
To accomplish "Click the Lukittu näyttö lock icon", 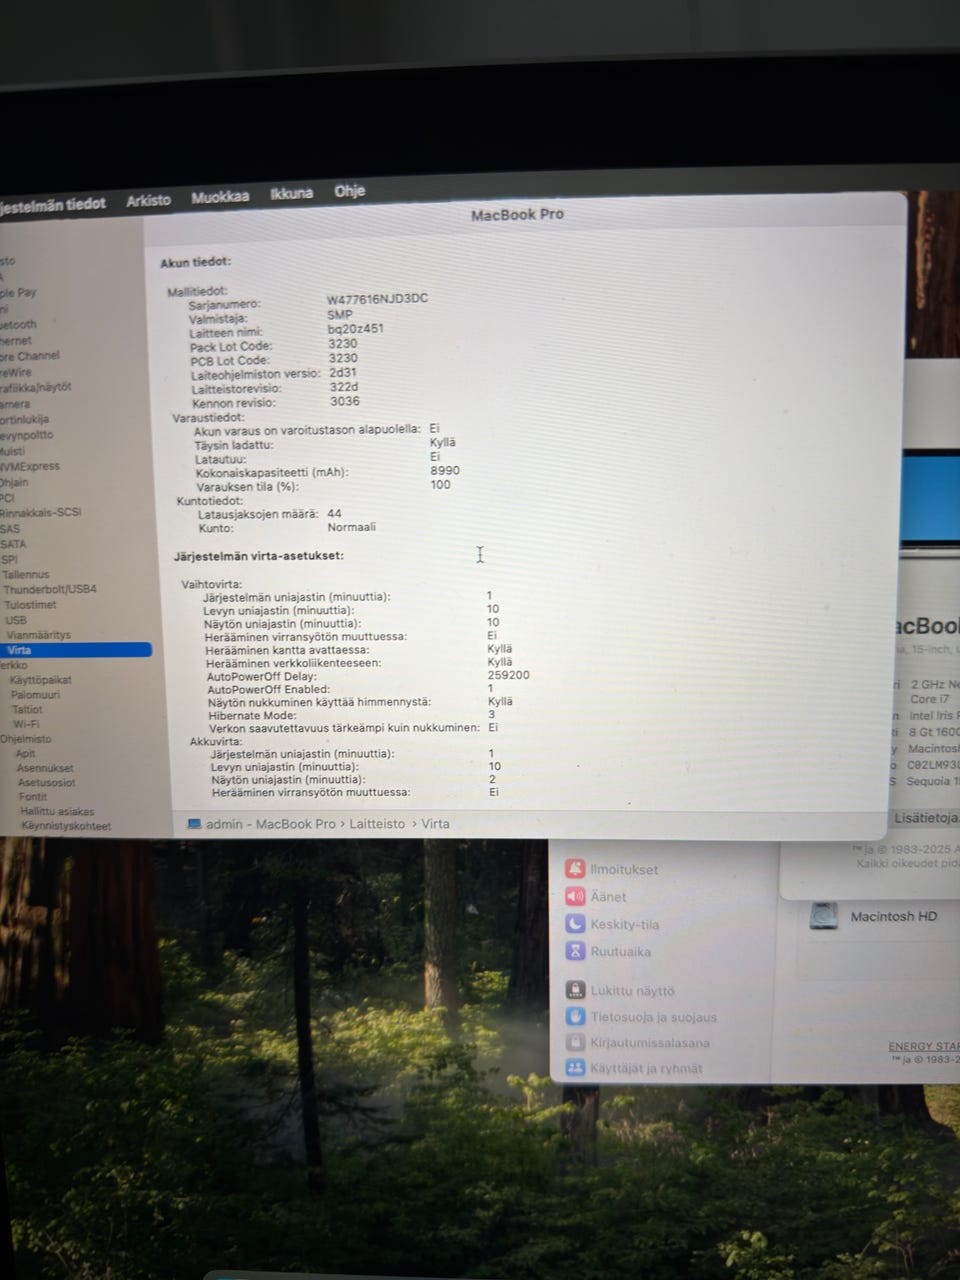I will [575, 990].
